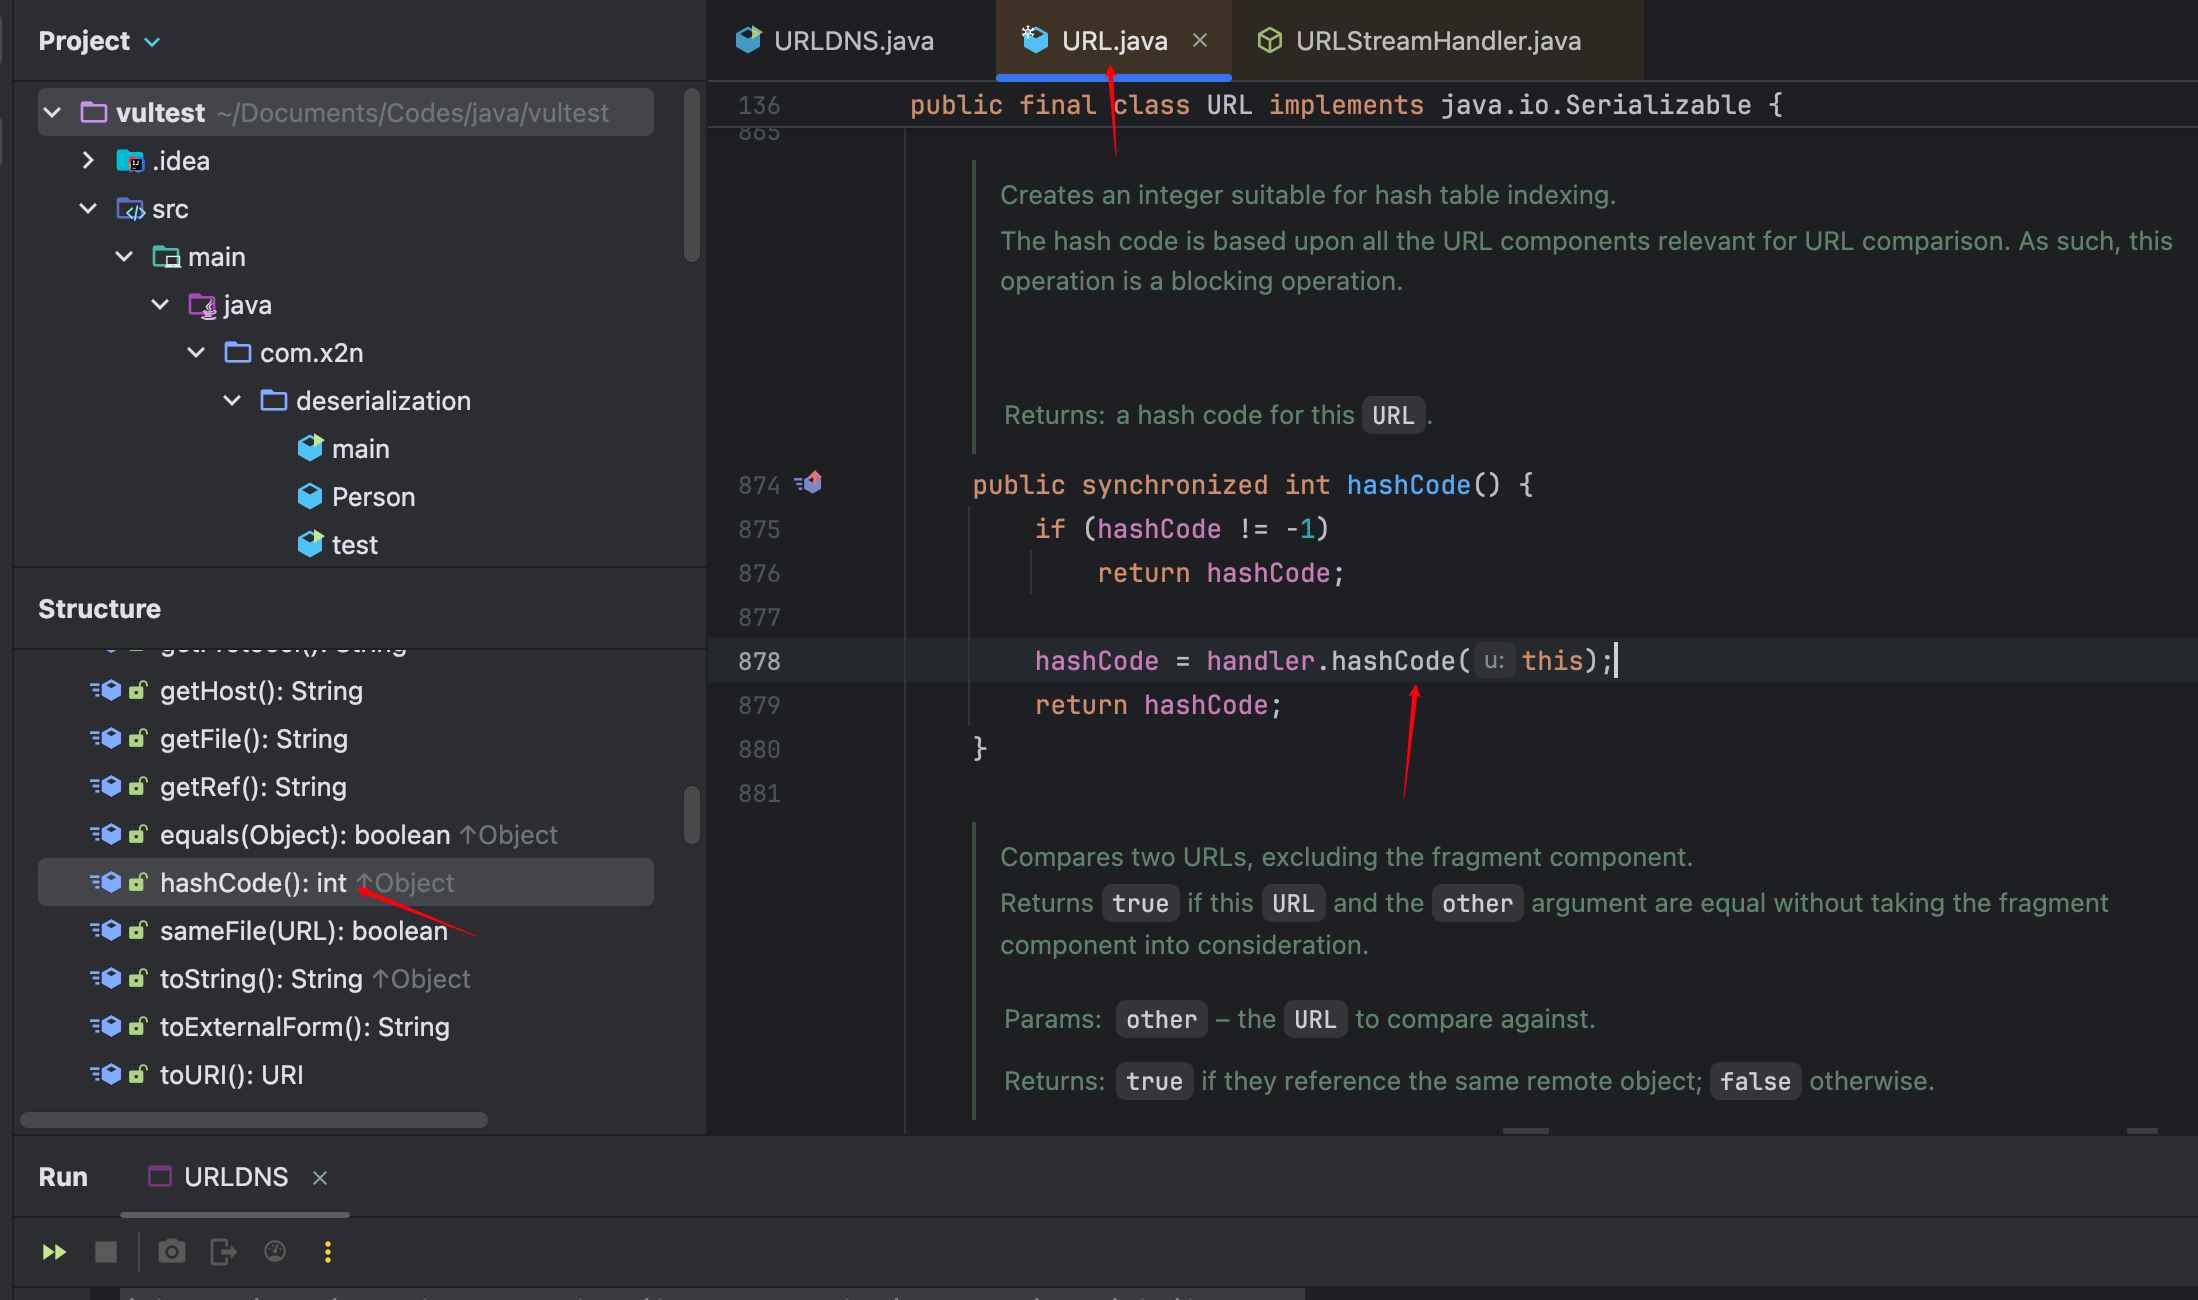Screen dimensions: 2198x1300
Task: Click the URL.java file icon in tab
Action: [x=1035, y=40]
